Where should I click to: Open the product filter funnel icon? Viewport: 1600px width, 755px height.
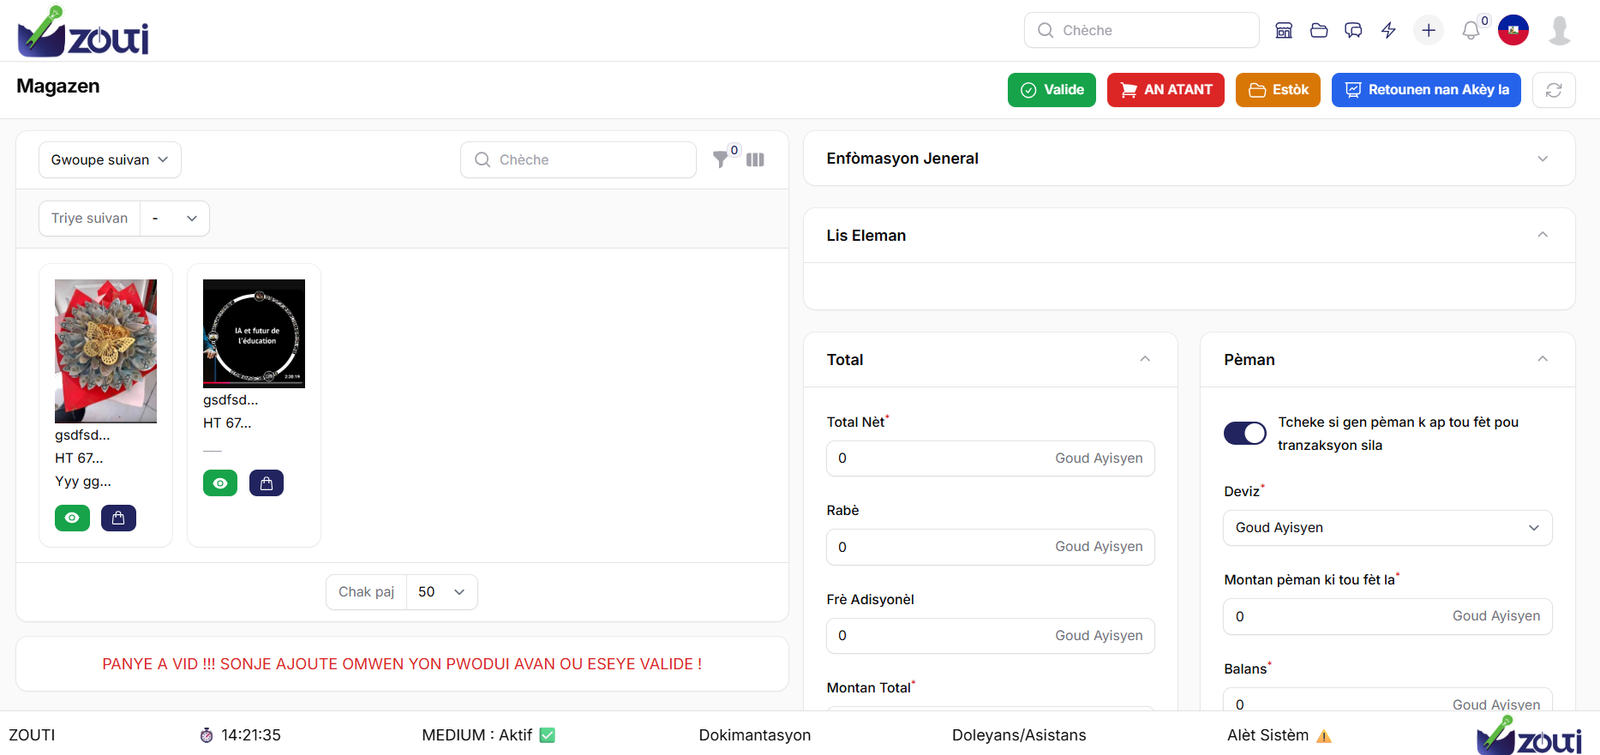pos(720,159)
